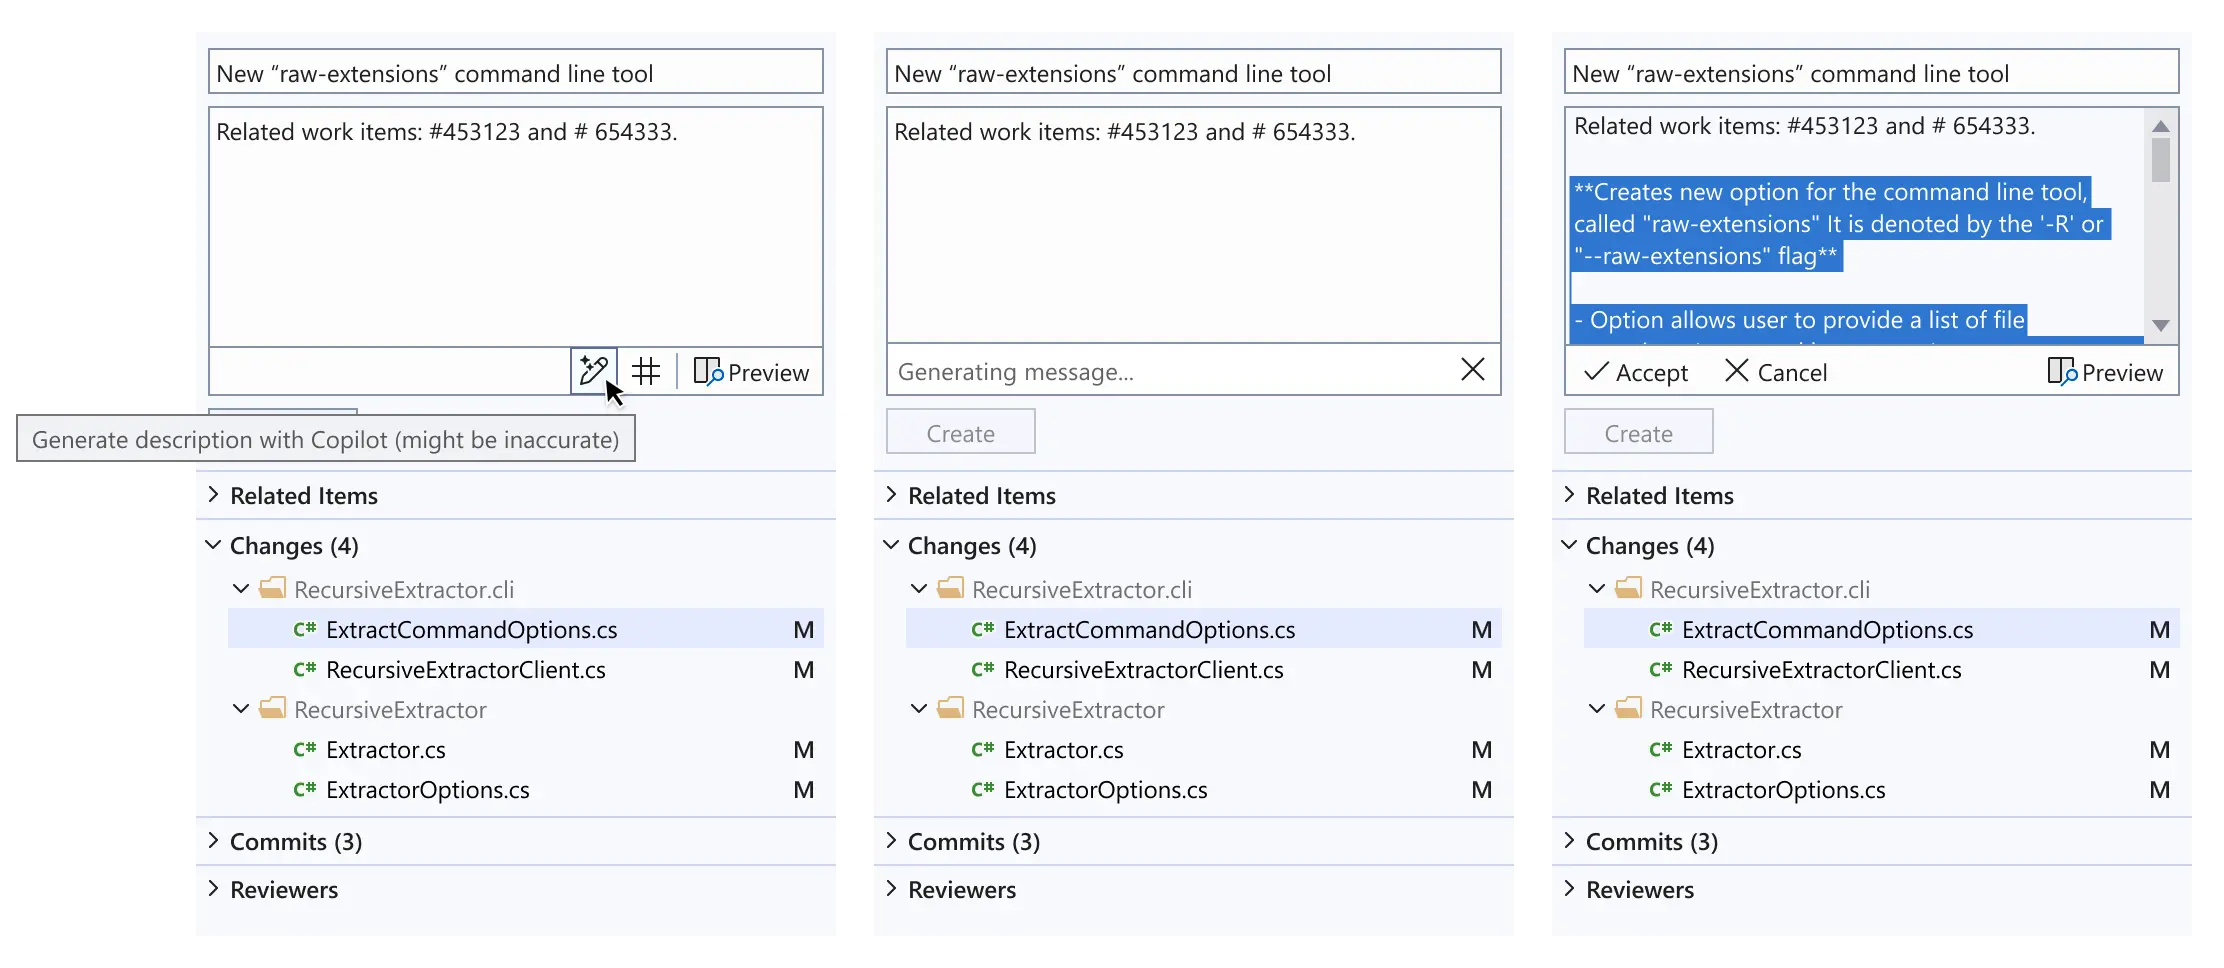Screen dimensions: 2224x968
Task: Click the scrollbar down arrow in the description box
Action: 2160,326
